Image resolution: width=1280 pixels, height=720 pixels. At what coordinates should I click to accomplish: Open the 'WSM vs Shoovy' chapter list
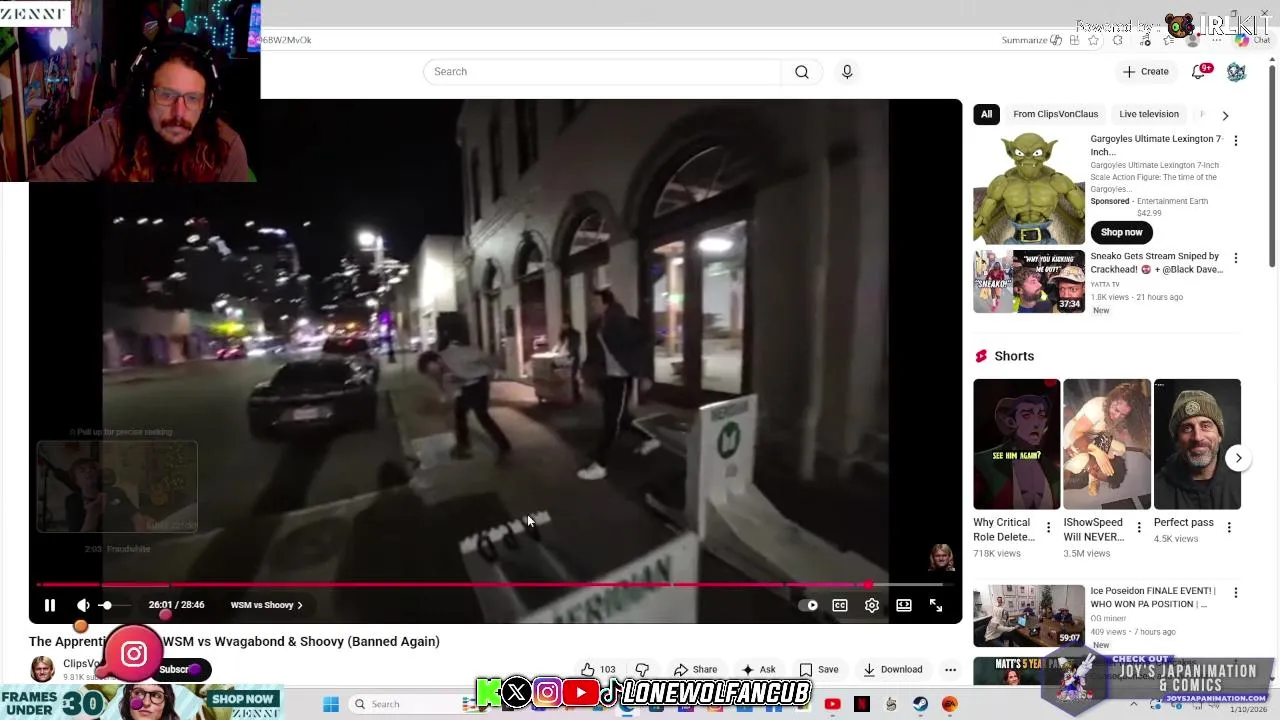click(x=266, y=605)
